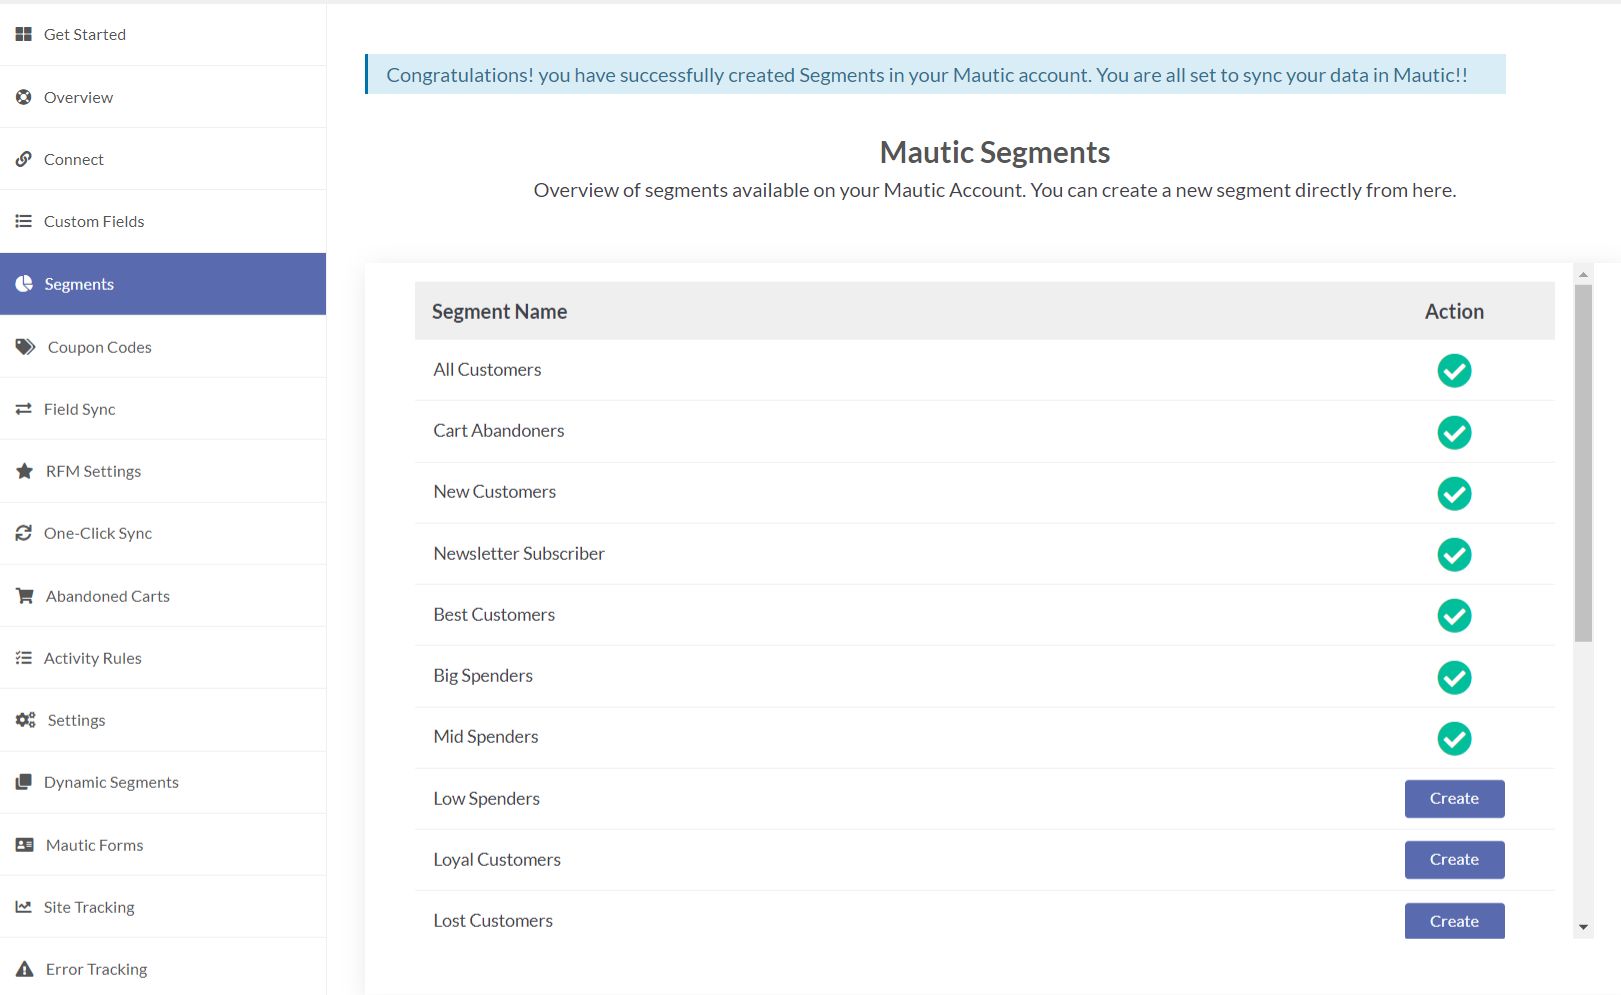This screenshot has height=995, width=1621.
Task: Click the green check for Cart Abandoners
Action: pos(1454,433)
